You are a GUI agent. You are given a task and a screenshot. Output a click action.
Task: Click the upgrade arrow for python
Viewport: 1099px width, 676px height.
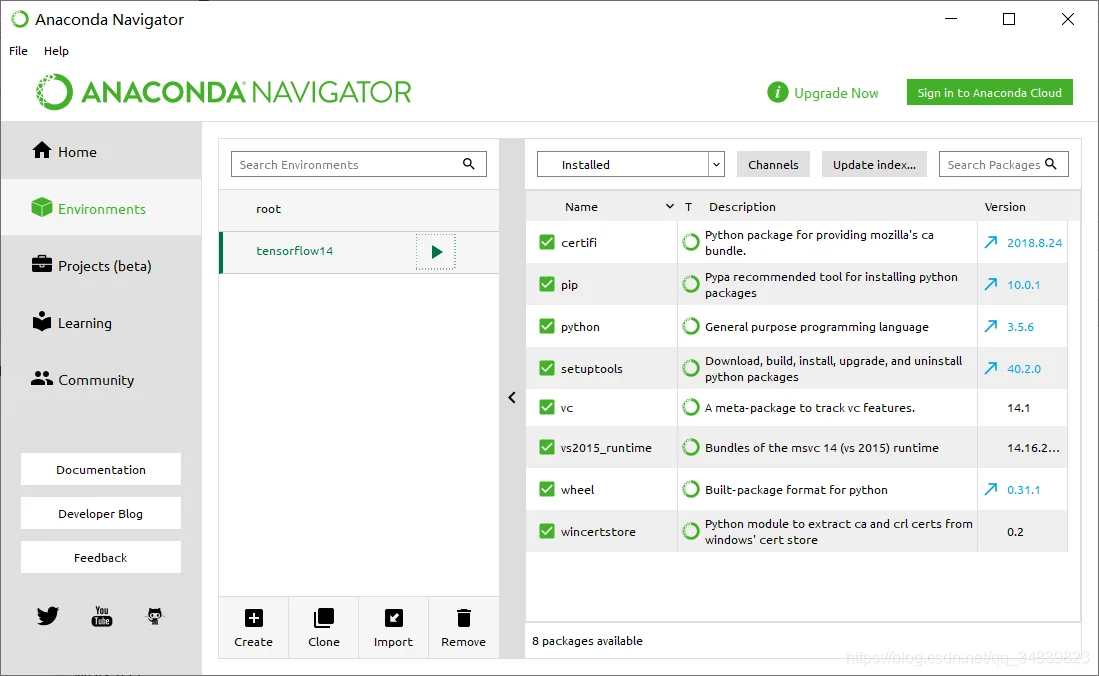[990, 327]
